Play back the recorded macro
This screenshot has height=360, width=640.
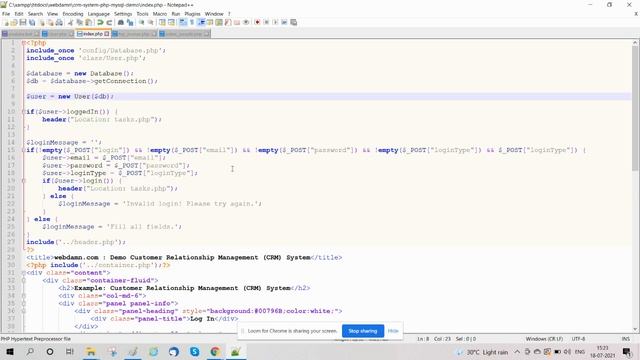click(275, 22)
